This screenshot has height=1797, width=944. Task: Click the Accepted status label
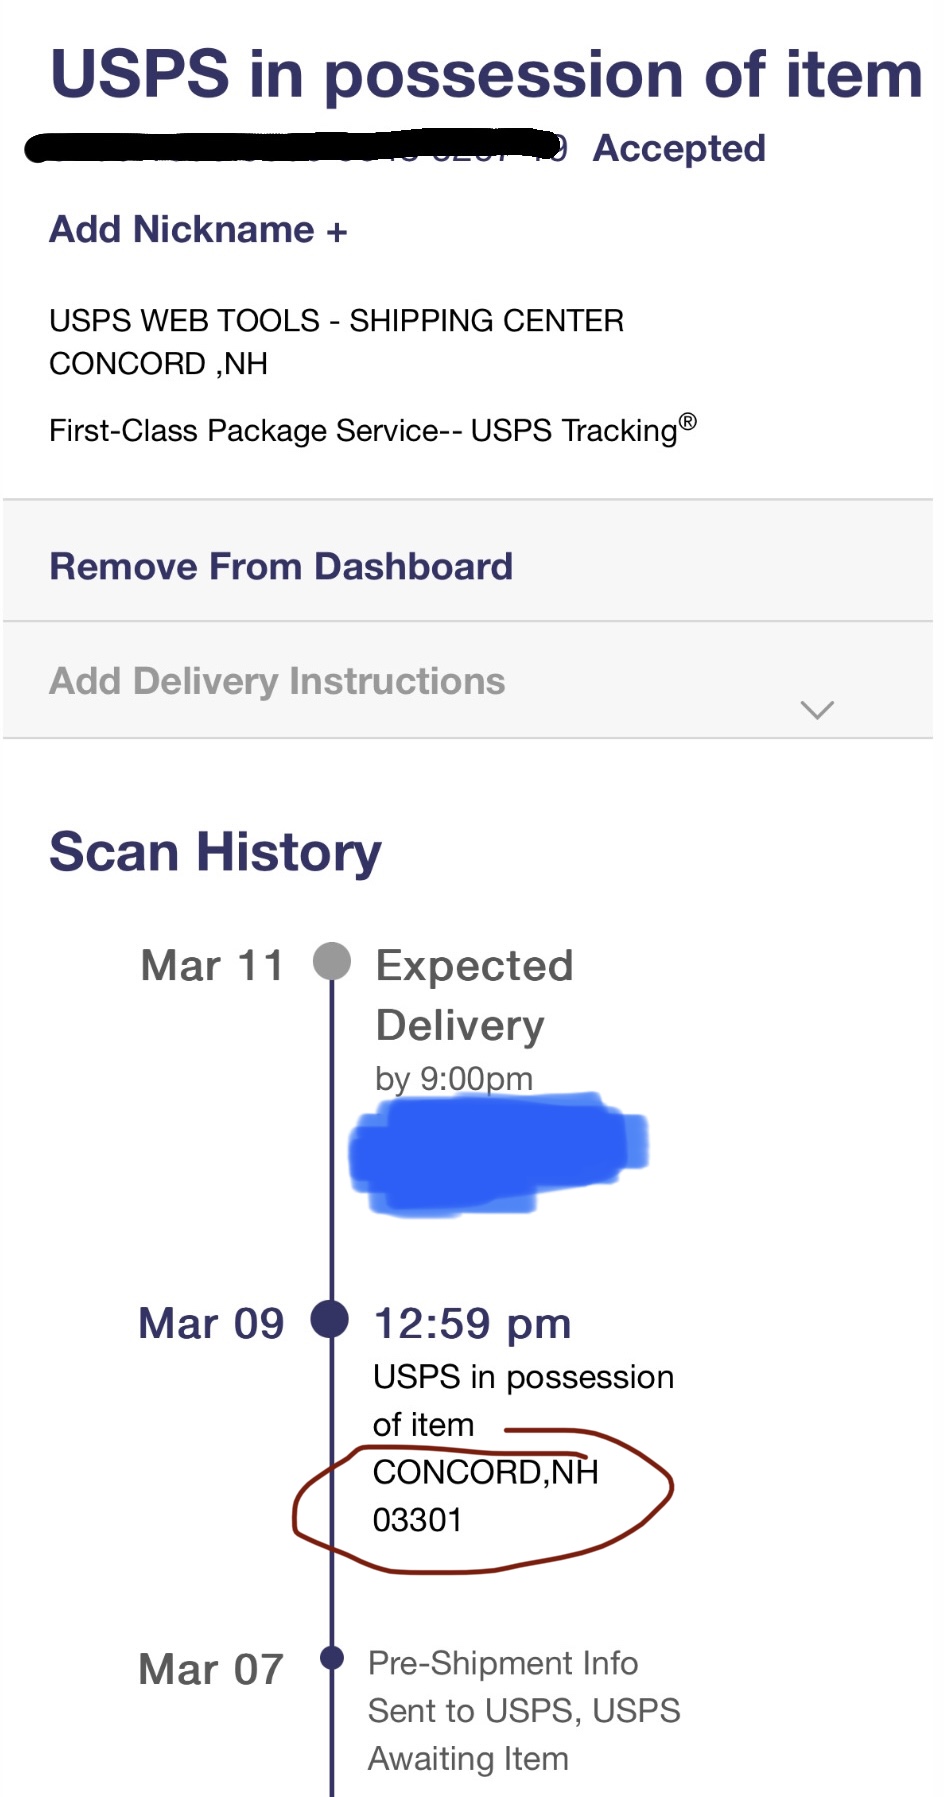(679, 149)
